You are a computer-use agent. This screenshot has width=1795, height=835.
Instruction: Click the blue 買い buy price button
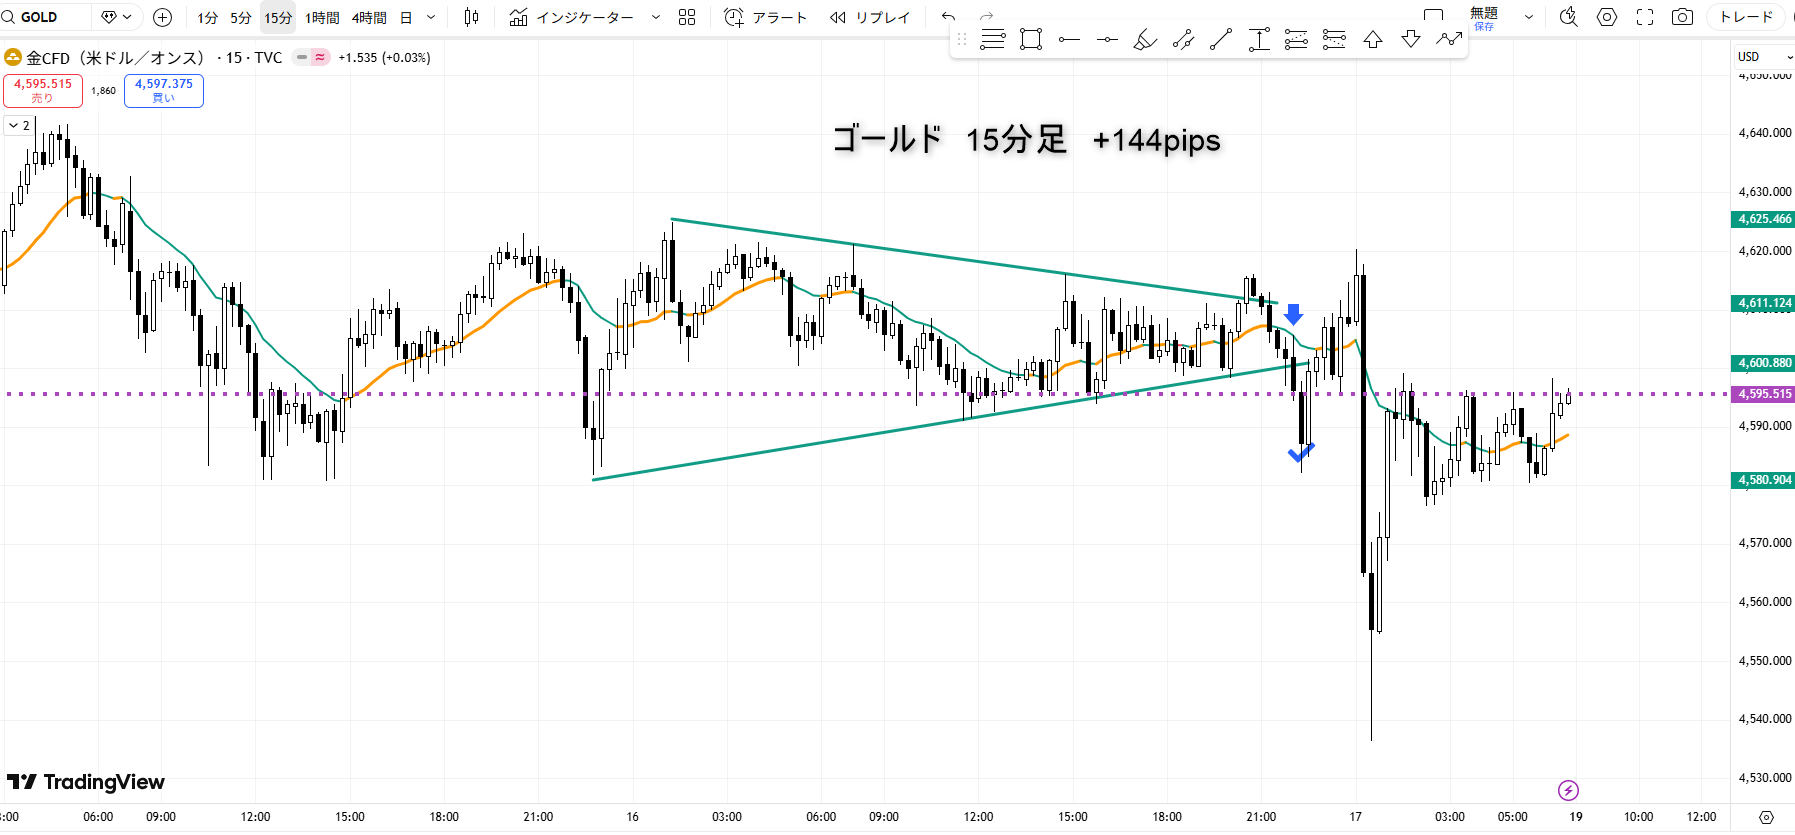coord(164,90)
